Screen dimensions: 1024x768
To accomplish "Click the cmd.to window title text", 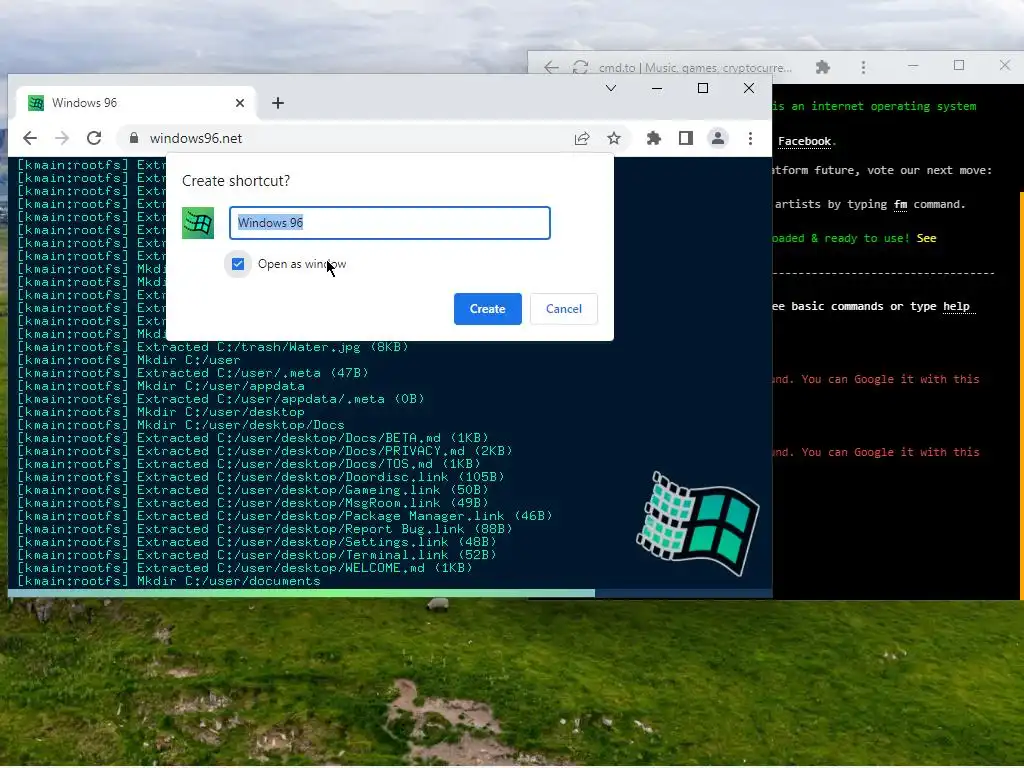I will pyautogui.click(x=695, y=68).
